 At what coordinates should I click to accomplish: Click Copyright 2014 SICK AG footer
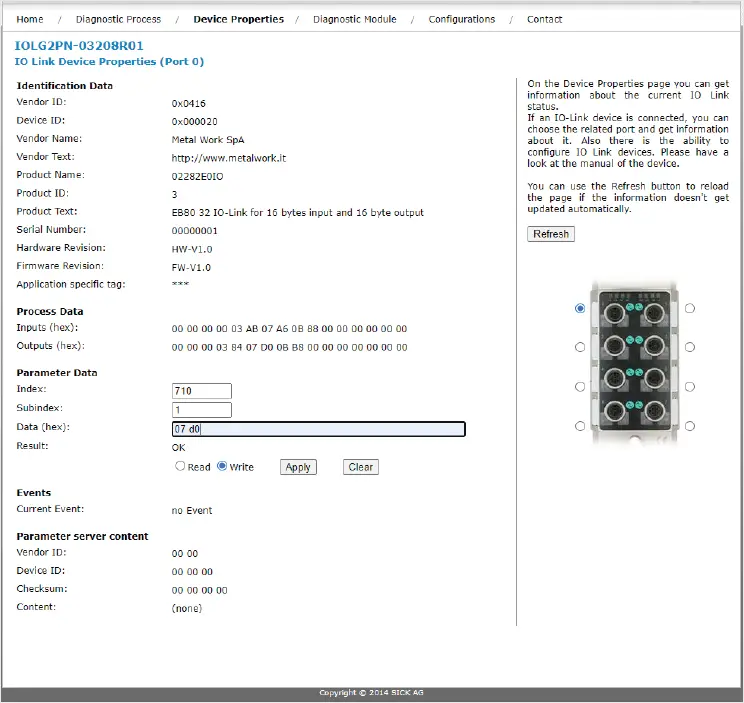click(x=372, y=693)
